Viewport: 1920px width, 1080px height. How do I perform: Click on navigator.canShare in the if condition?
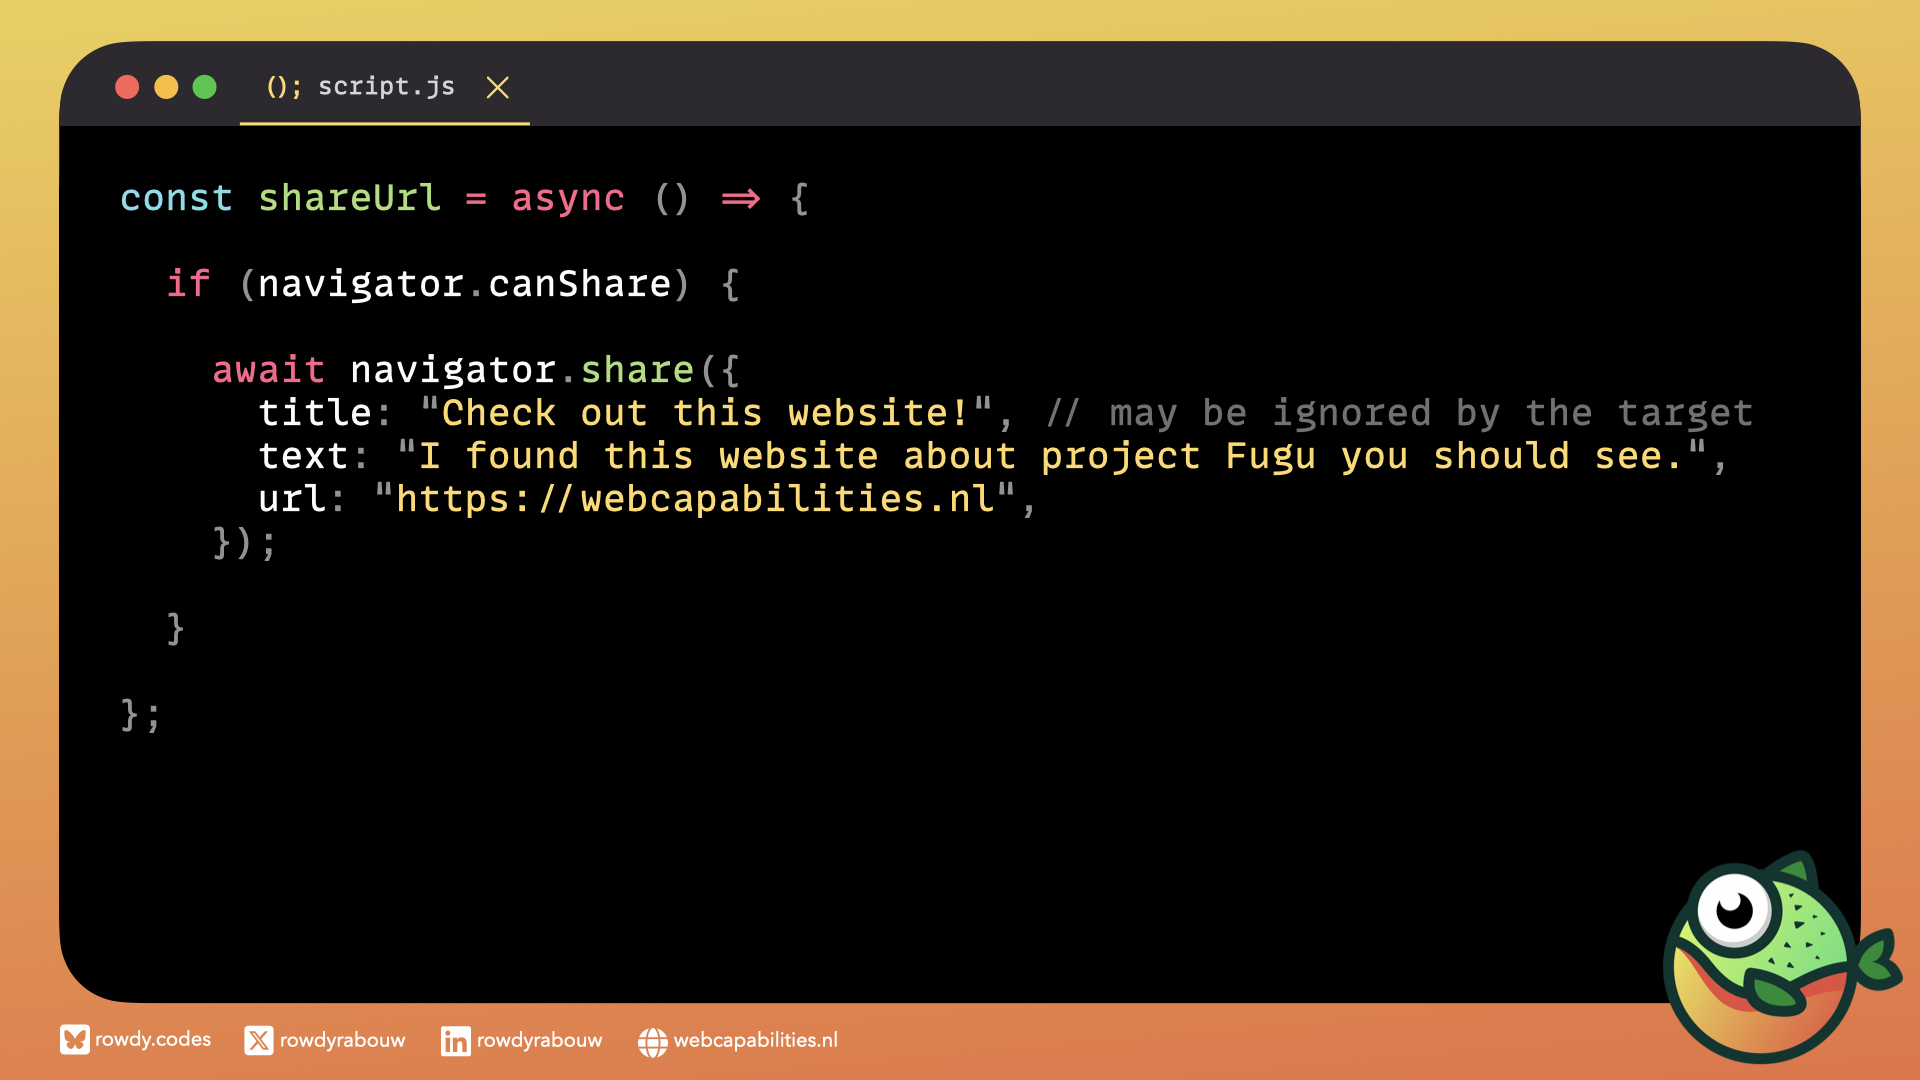(464, 284)
